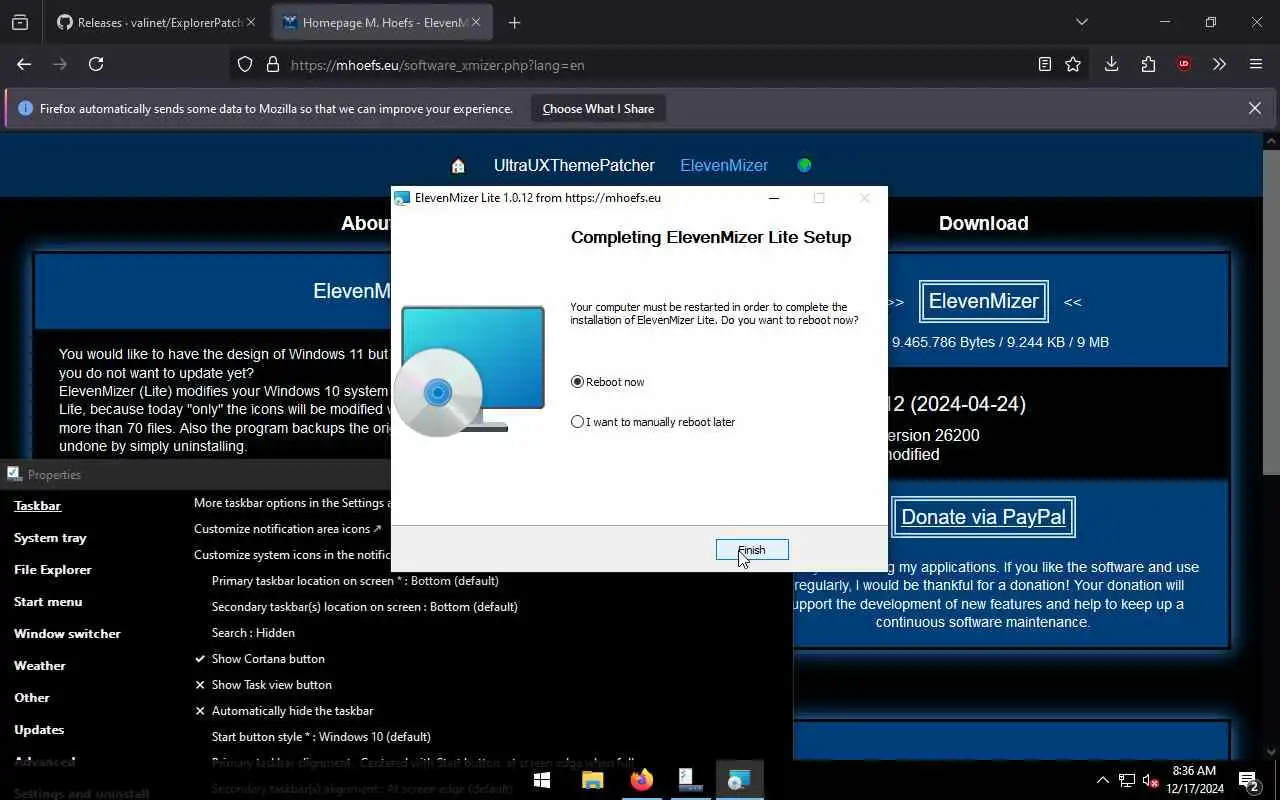The height and width of the screenshot is (800, 1280).
Task: Open Firefox downloads panel
Action: pos(1111,64)
